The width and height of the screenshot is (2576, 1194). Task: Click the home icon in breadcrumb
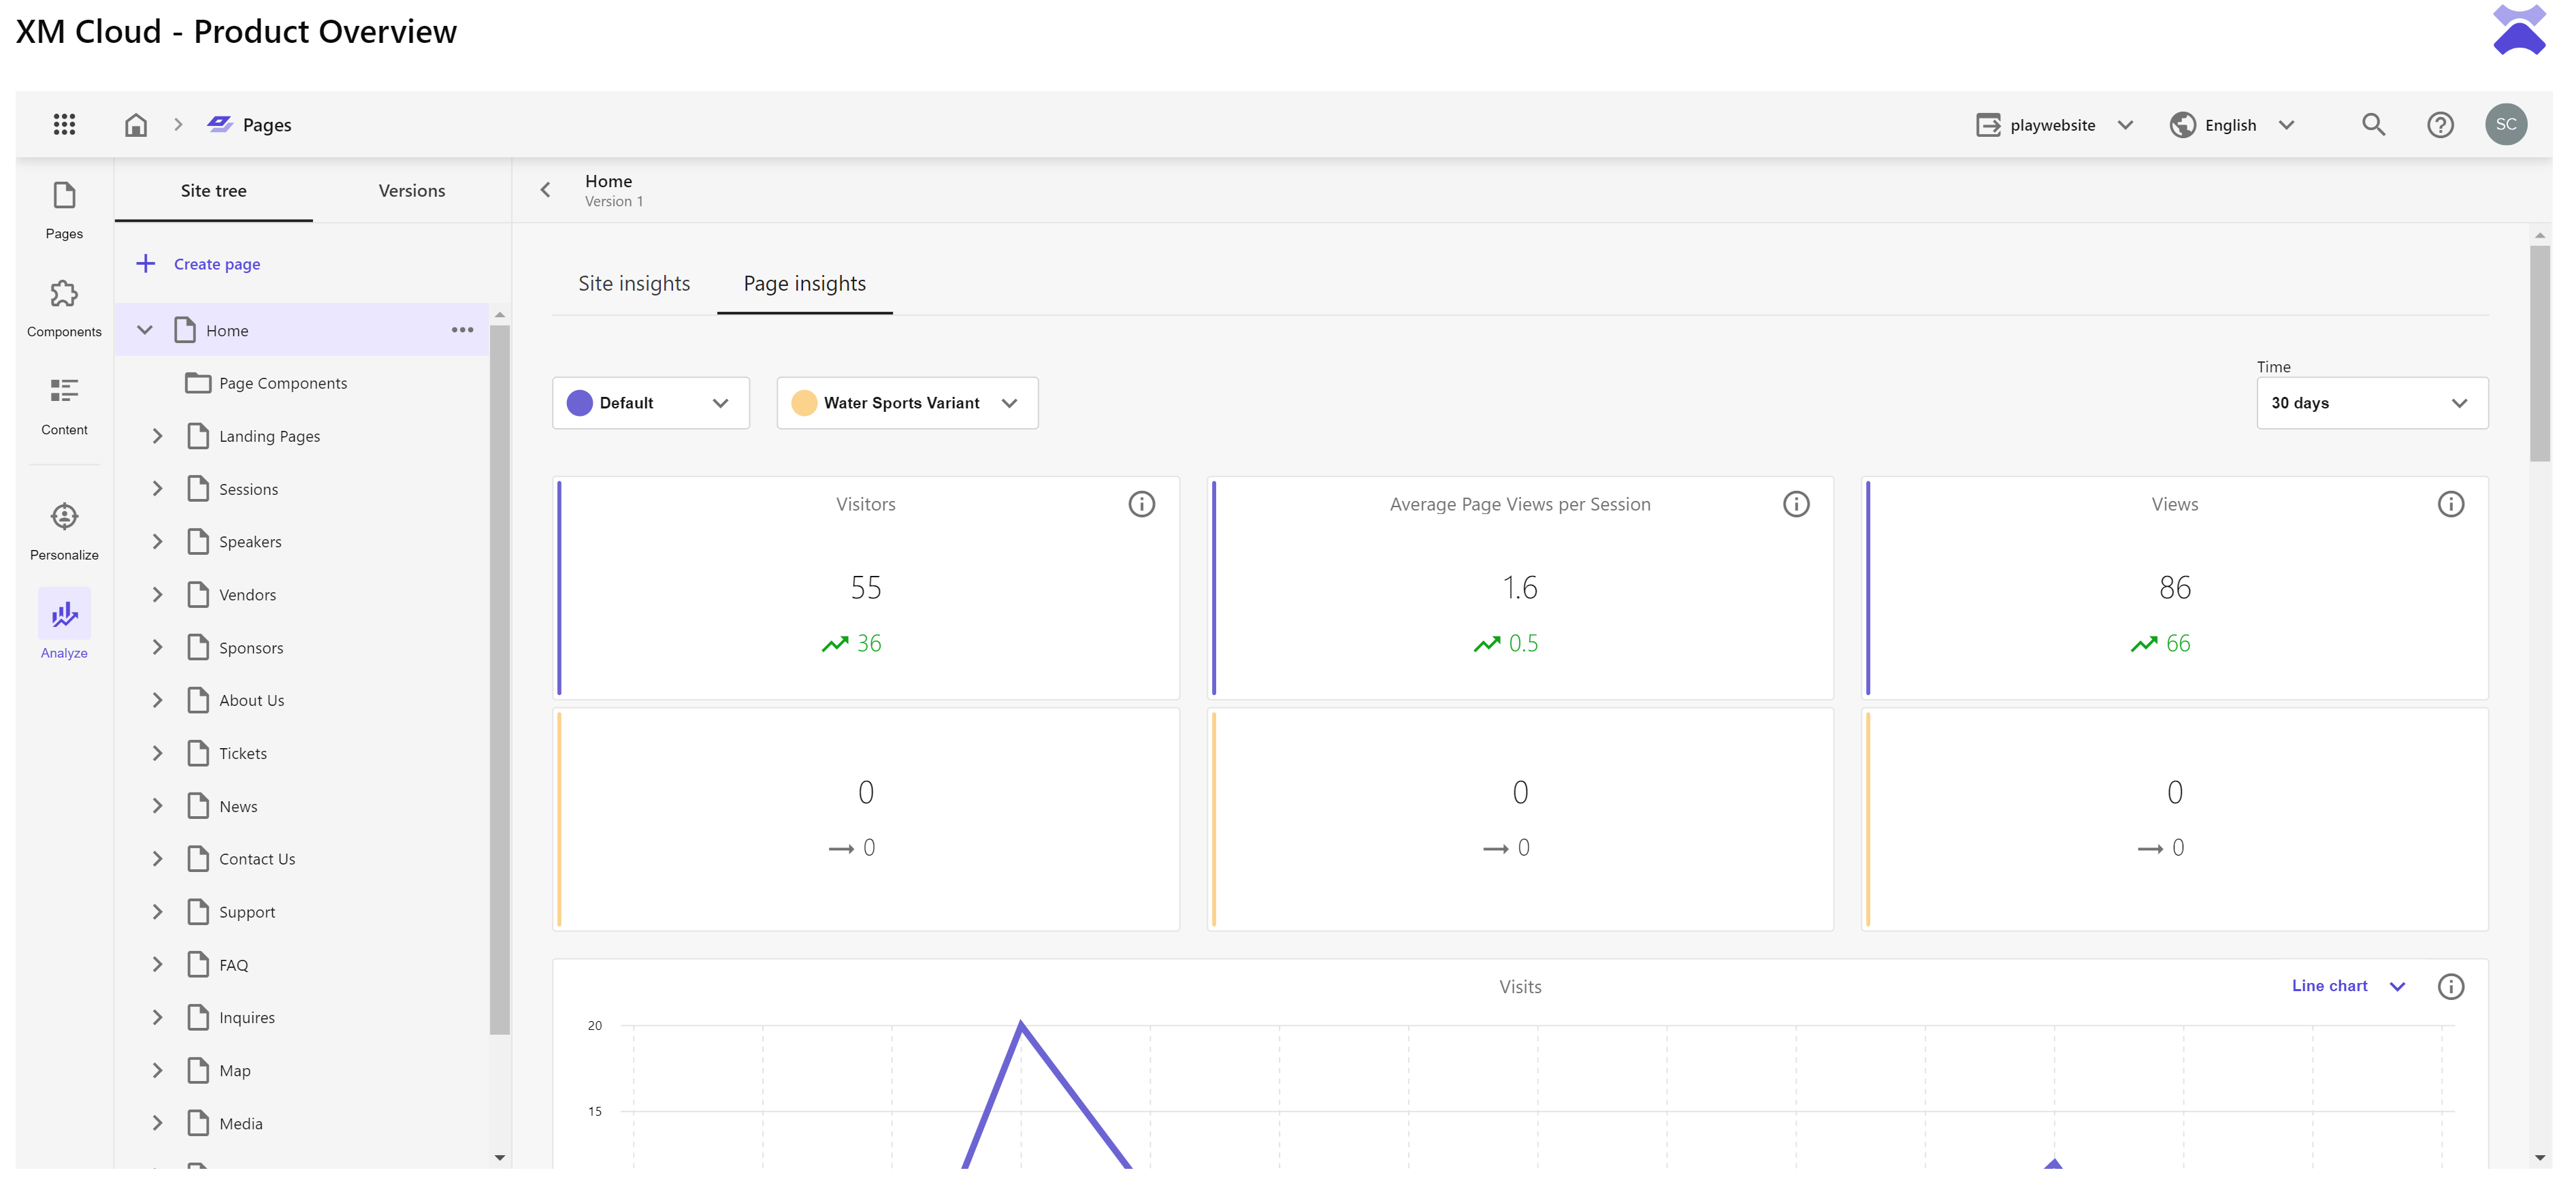[136, 125]
